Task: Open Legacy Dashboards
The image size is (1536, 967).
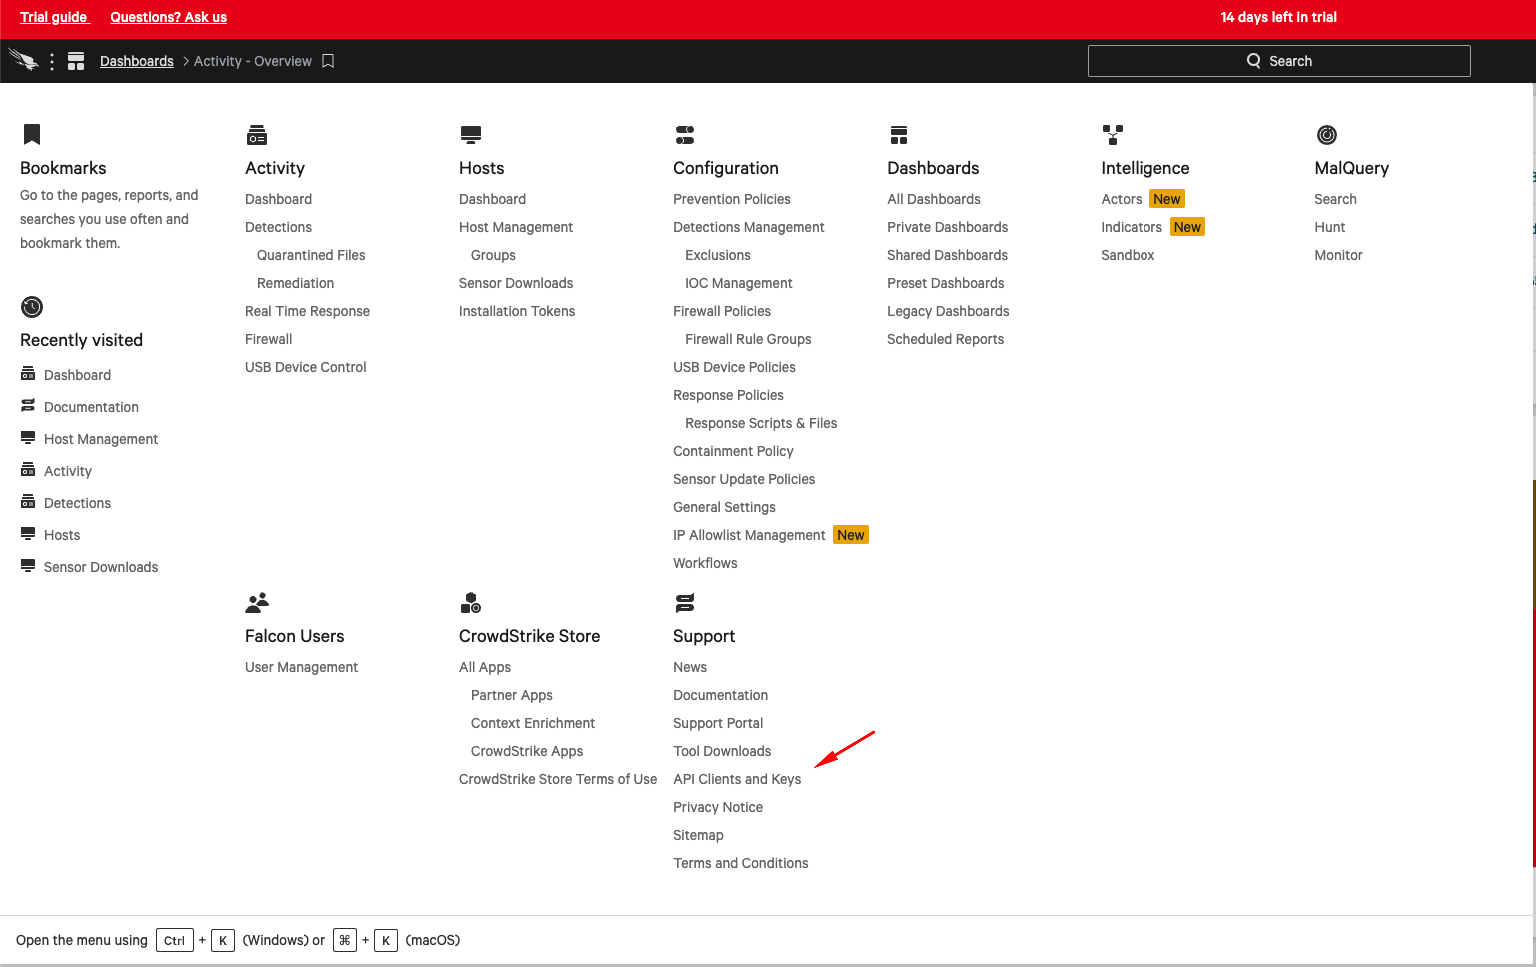Action: point(948,311)
